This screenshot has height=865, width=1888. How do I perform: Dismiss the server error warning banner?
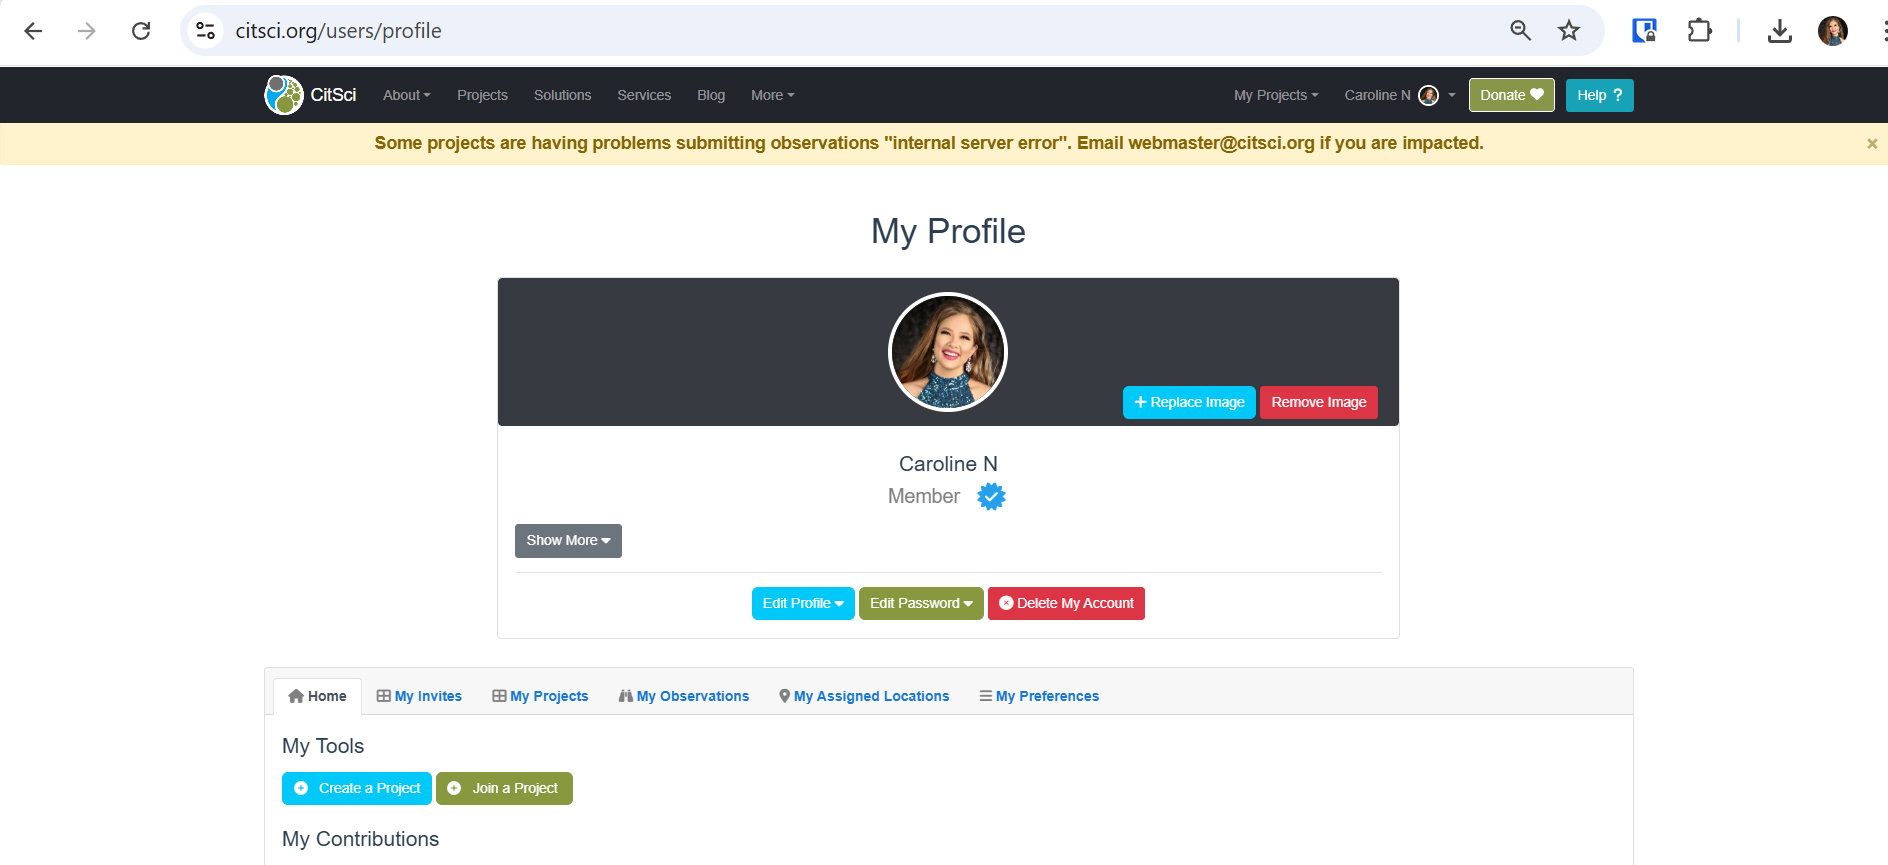[1871, 144]
